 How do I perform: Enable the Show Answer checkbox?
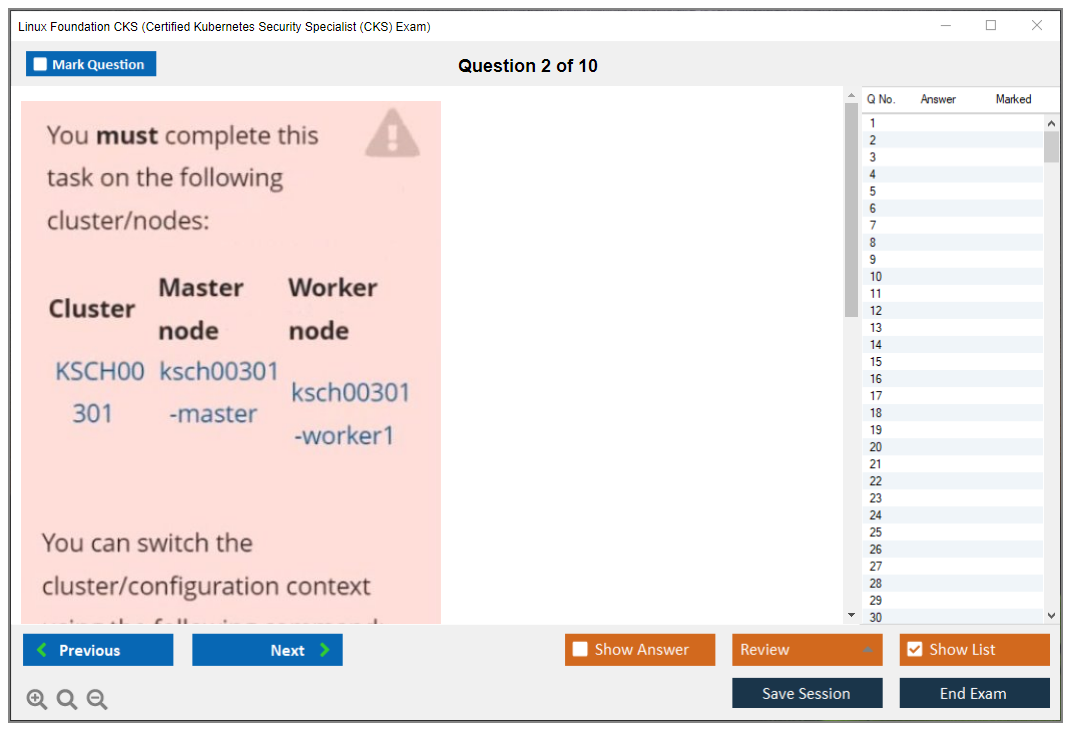click(581, 650)
